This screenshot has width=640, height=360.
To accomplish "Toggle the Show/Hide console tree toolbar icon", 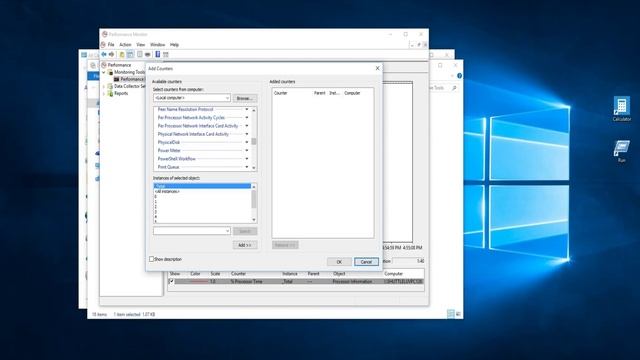I will (x=130, y=54).
